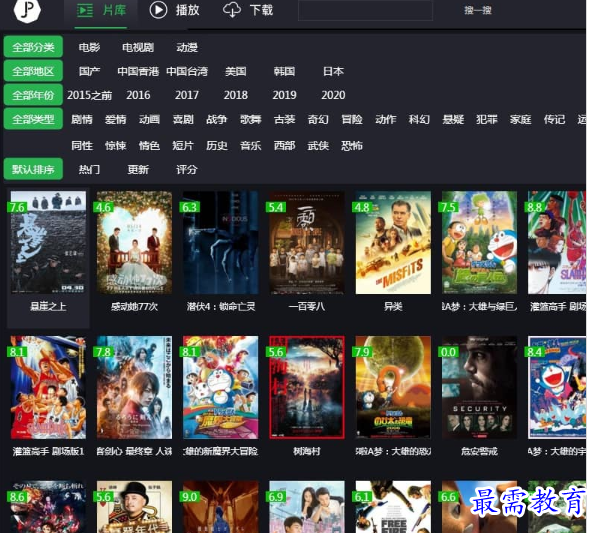Click the 树海村 title text
This screenshot has height=533, width=594.
[x=307, y=452]
